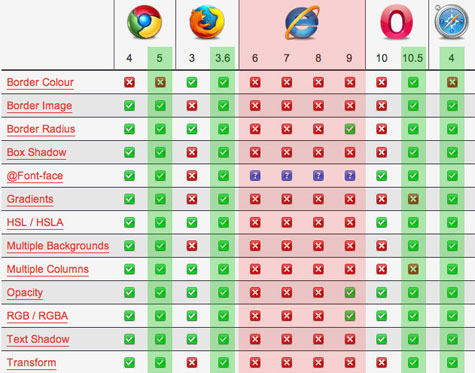Open the Multiple Backgrounds link
475x373 pixels.
tap(58, 246)
